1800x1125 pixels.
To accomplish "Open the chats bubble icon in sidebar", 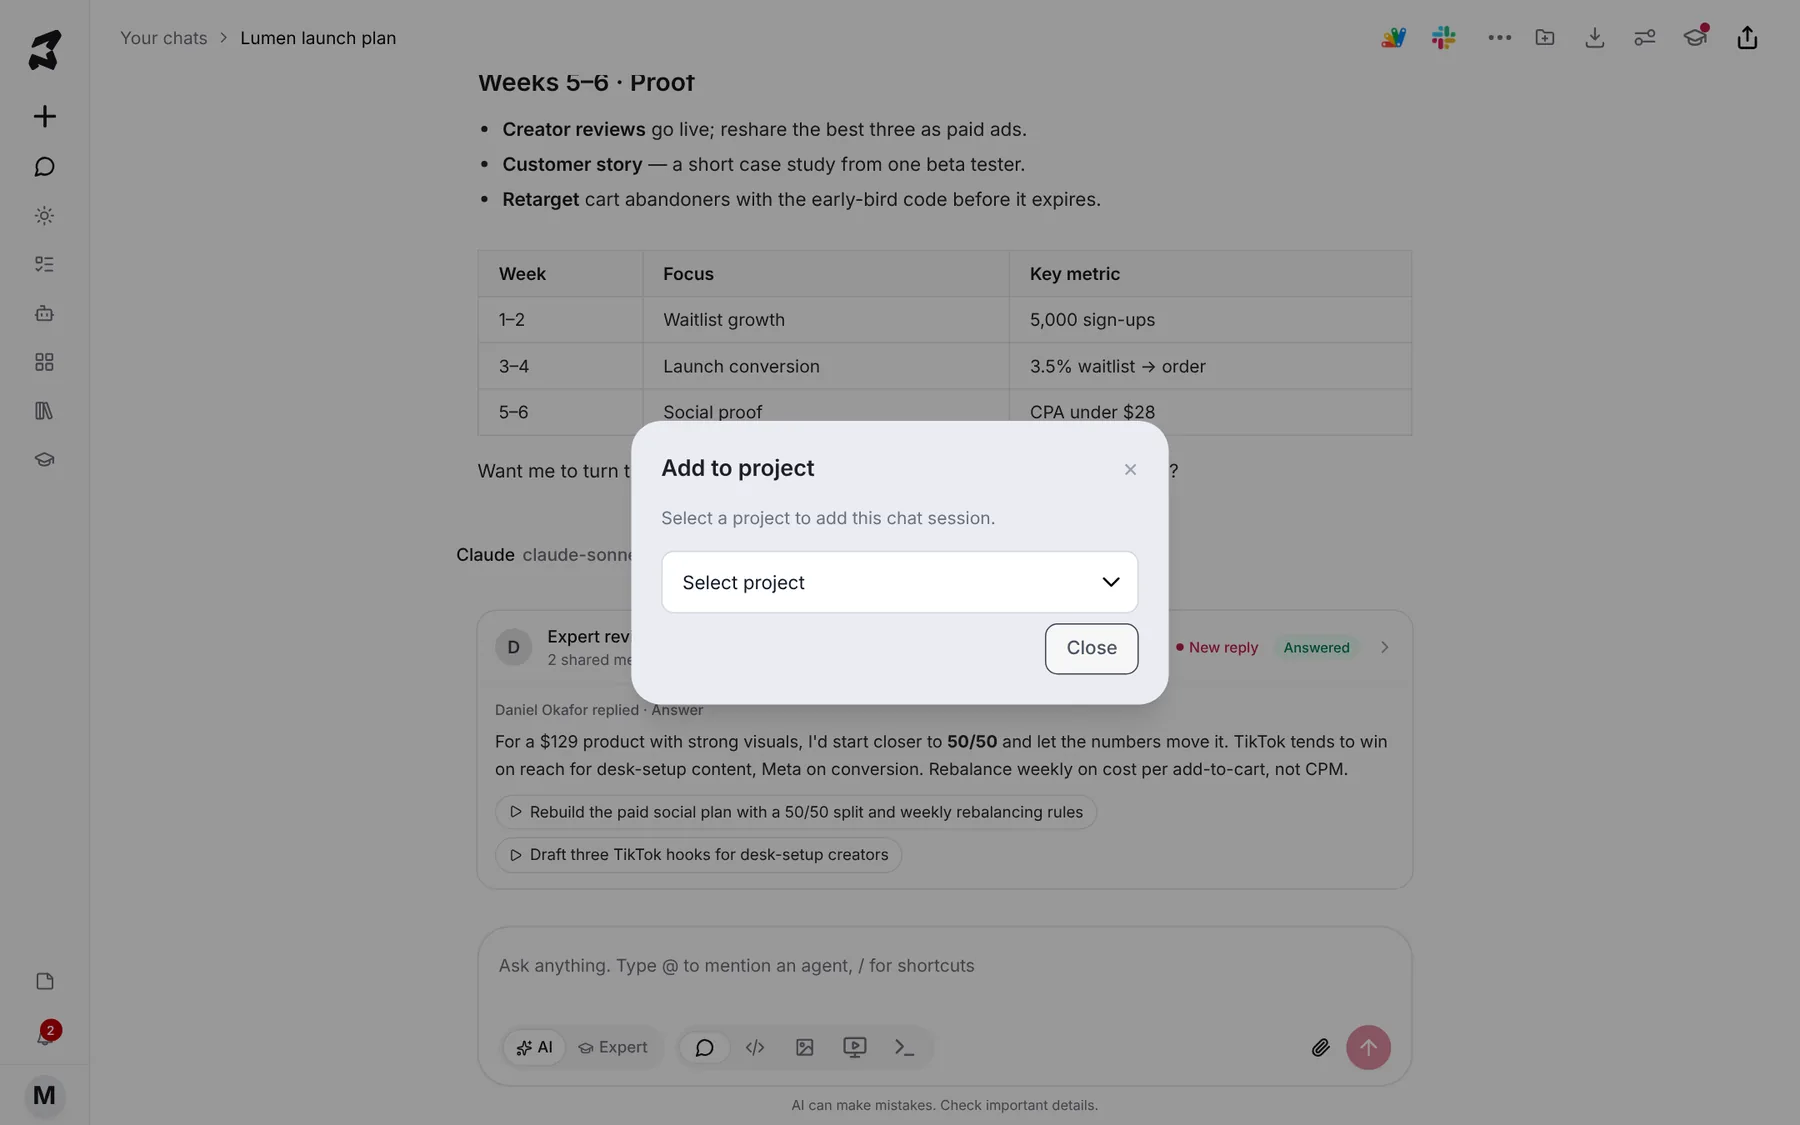I will click(x=44, y=166).
